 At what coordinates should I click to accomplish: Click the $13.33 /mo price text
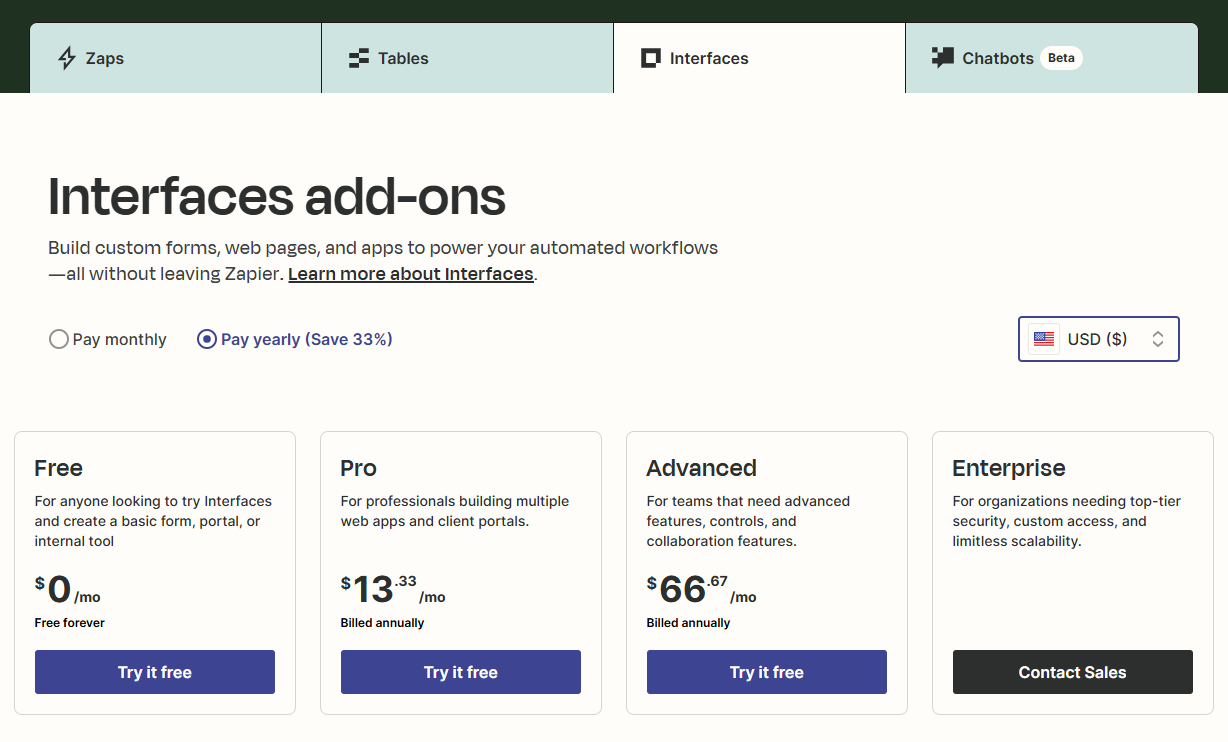tap(393, 589)
